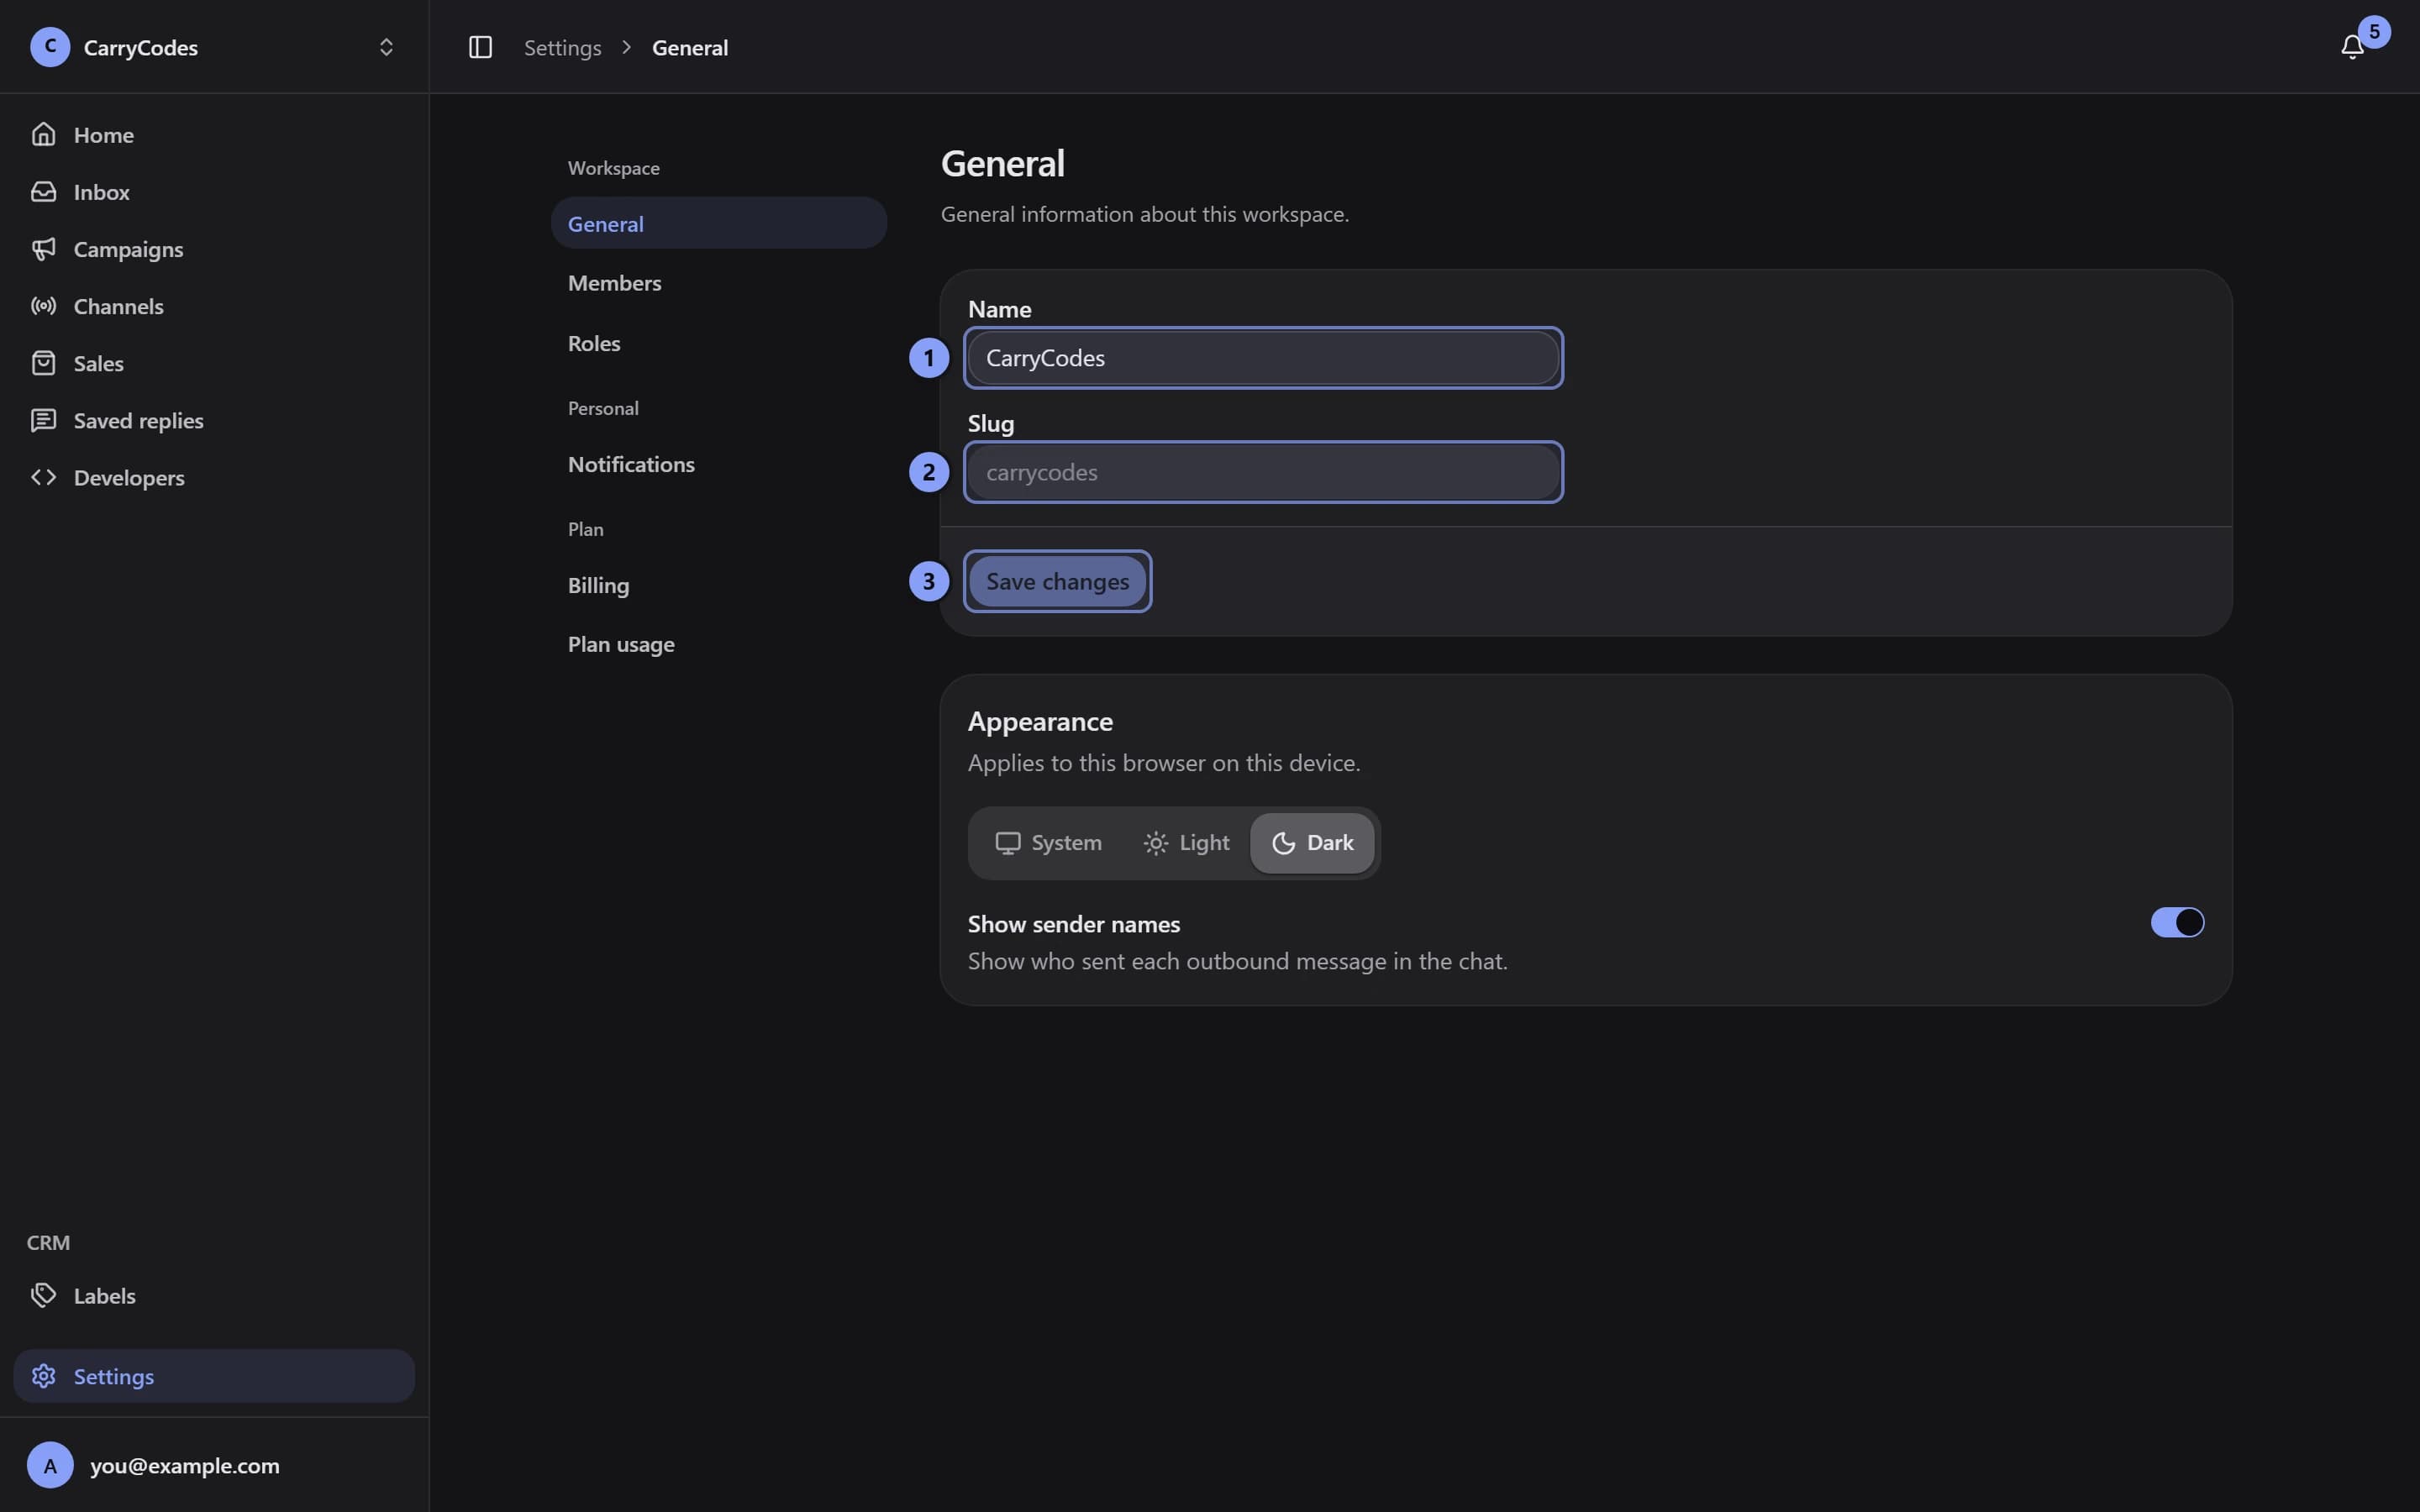Open Members settings tab
The height and width of the screenshot is (1512, 2420).
(719, 283)
